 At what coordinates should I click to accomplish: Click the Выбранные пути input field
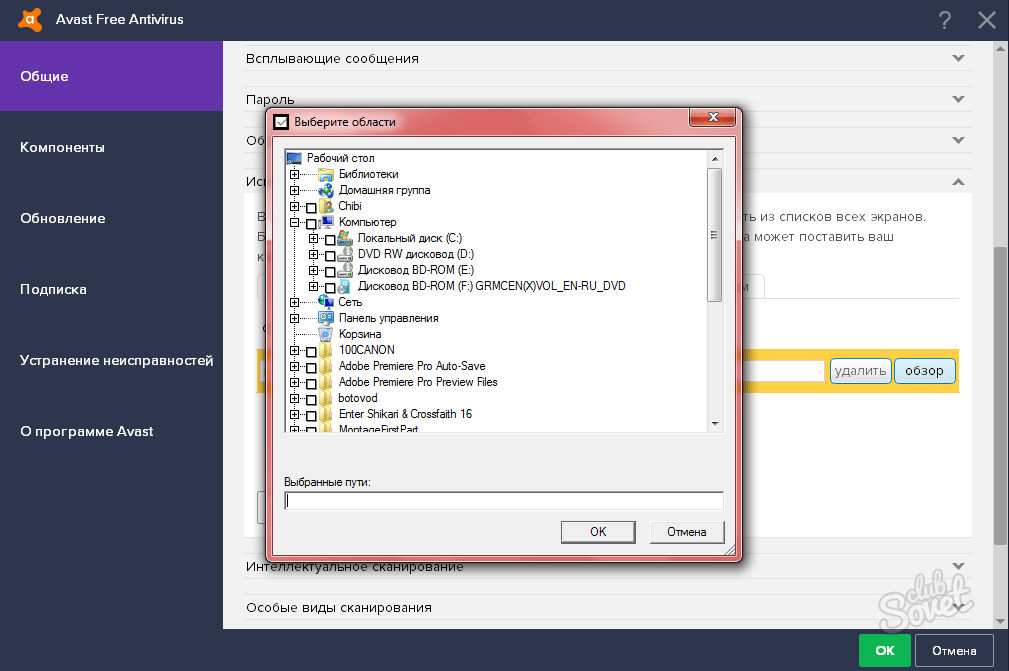coord(503,501)
